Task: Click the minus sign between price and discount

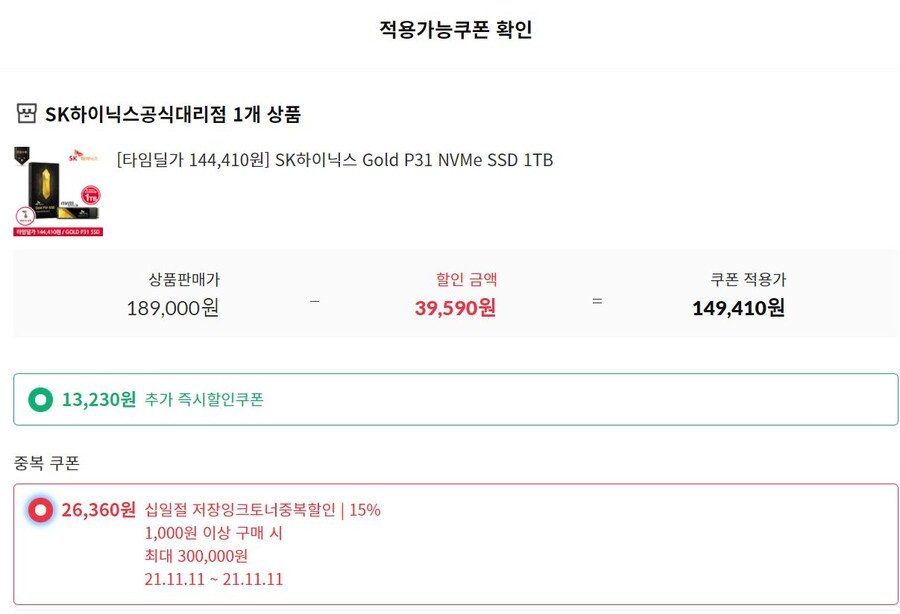Action: point(315,301)
